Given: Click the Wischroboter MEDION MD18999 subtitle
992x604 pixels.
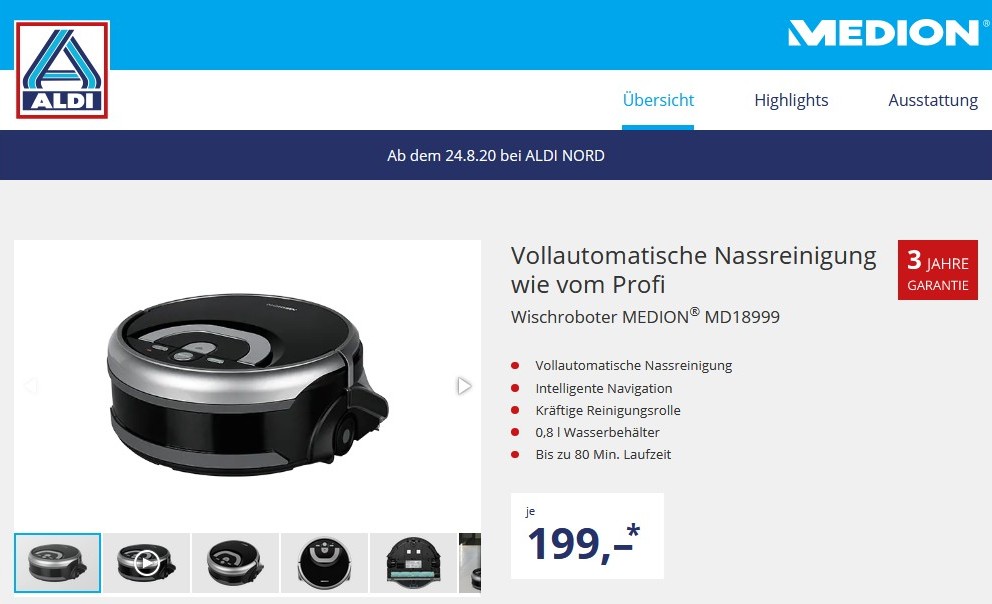Looking at the screenshot, I should [645, 316].
